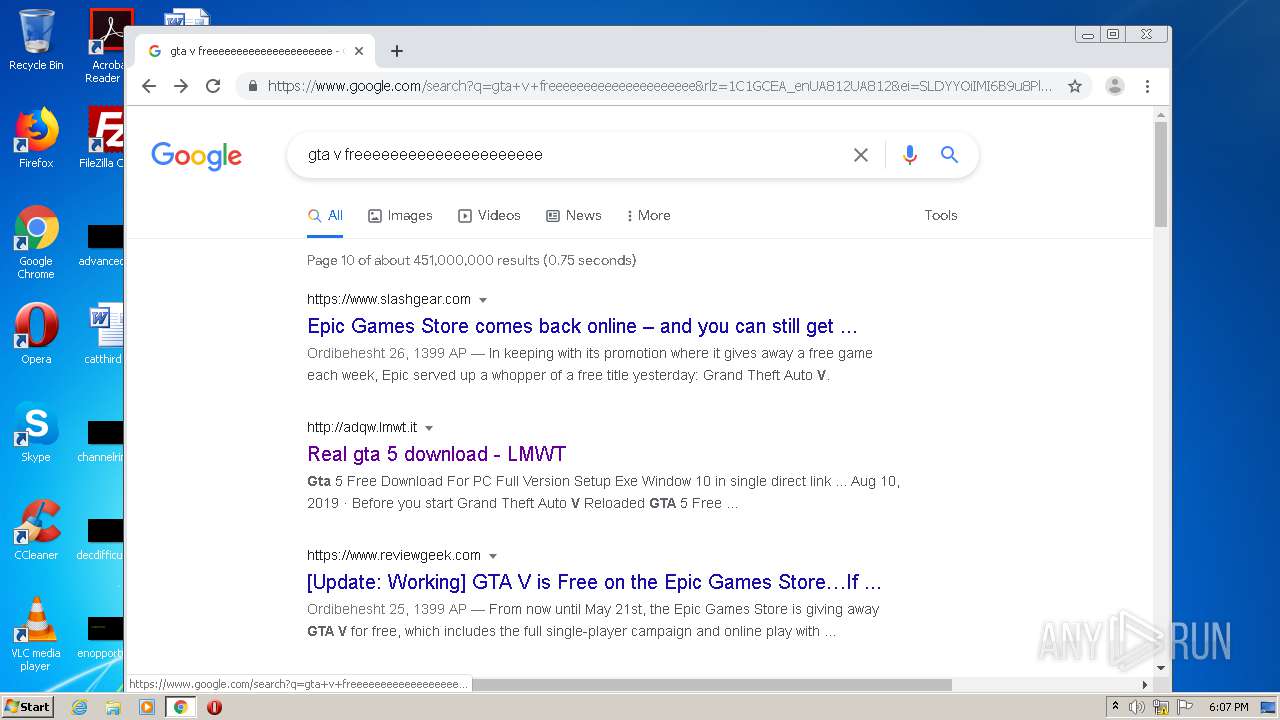
Task: Start voice search with microphone icon
Action: pyautogui.click(x=909, y=155)
